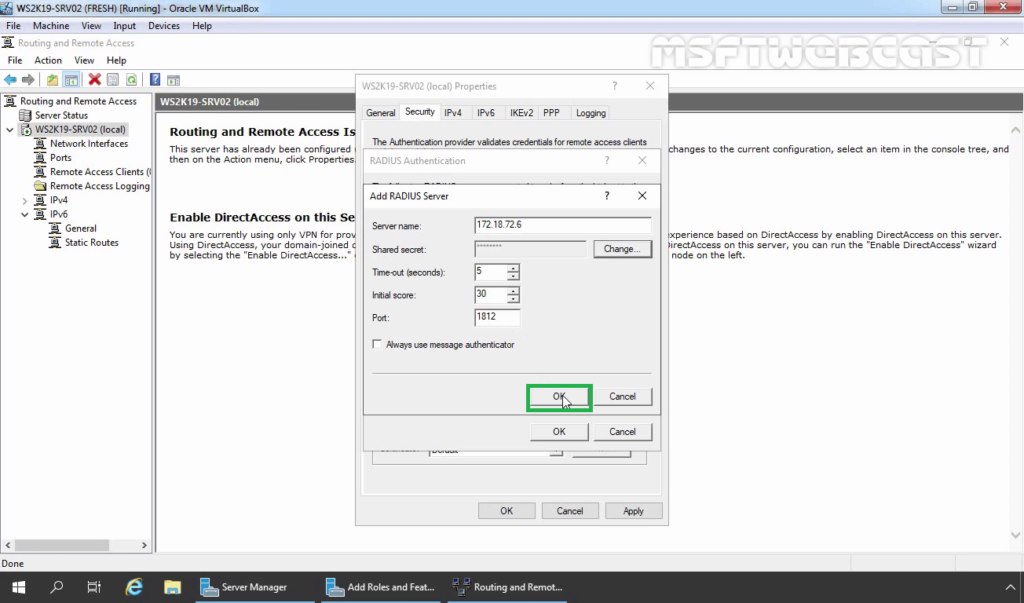Screen dimensions: 1024x603
Task: Click Apply in the Properties dialog
Action: point(633,511)
